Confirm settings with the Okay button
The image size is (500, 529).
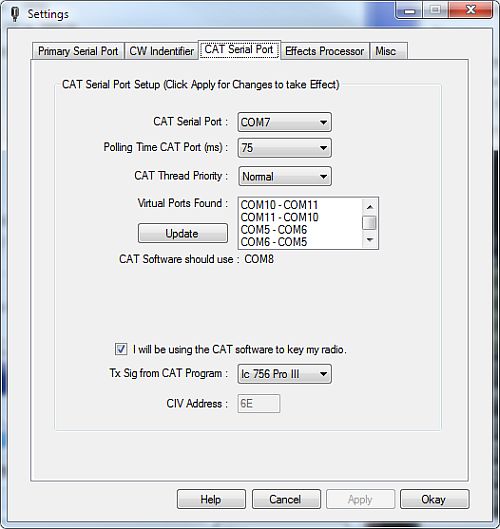435,499
